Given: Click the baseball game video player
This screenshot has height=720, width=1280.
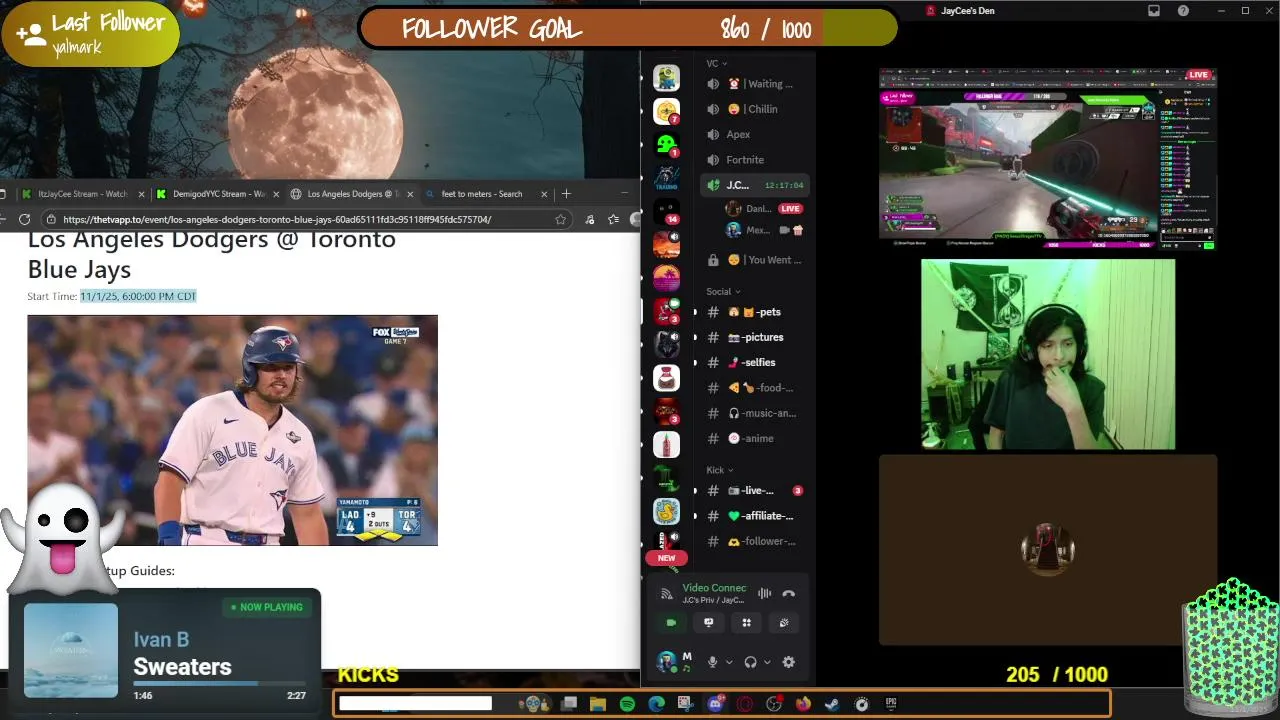Looking at the screenshot, I should pos(232,430).
